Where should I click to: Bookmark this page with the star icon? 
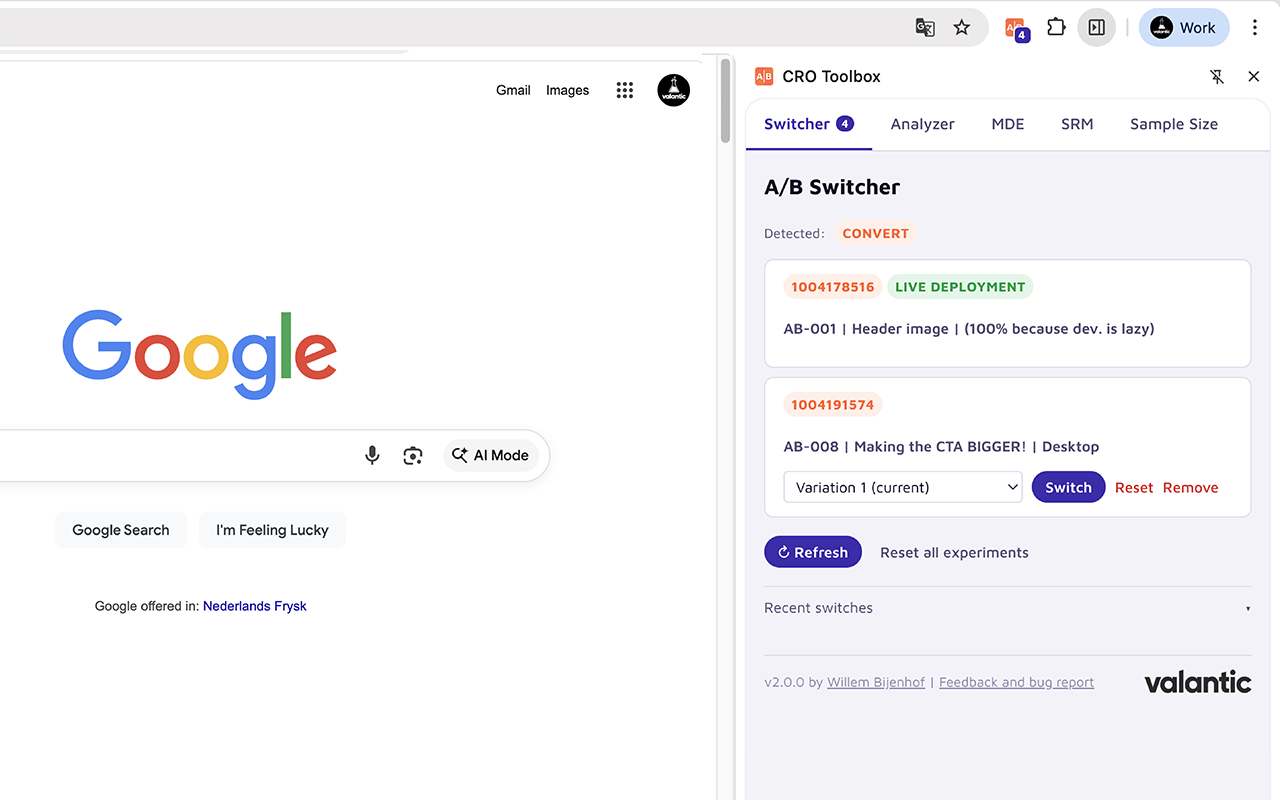tap(962, 28)
